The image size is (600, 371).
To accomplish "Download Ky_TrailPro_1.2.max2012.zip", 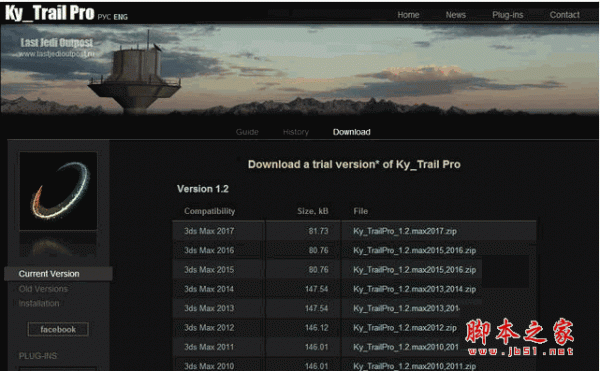I will (x=405, y=328).
